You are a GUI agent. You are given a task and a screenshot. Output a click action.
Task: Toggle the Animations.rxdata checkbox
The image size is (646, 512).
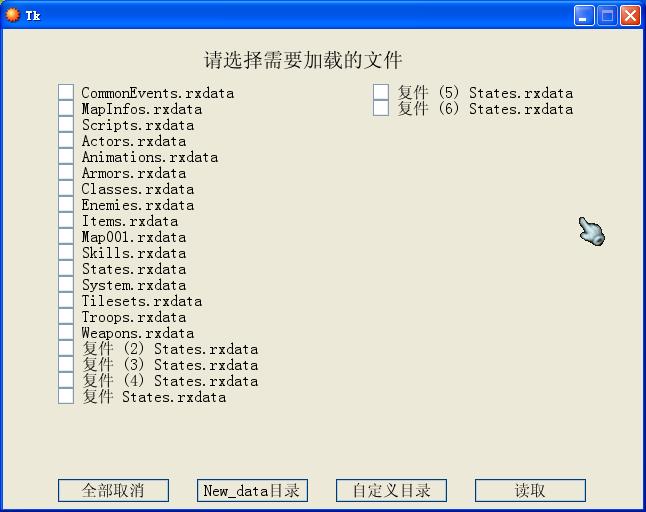(x=66, y=157)
